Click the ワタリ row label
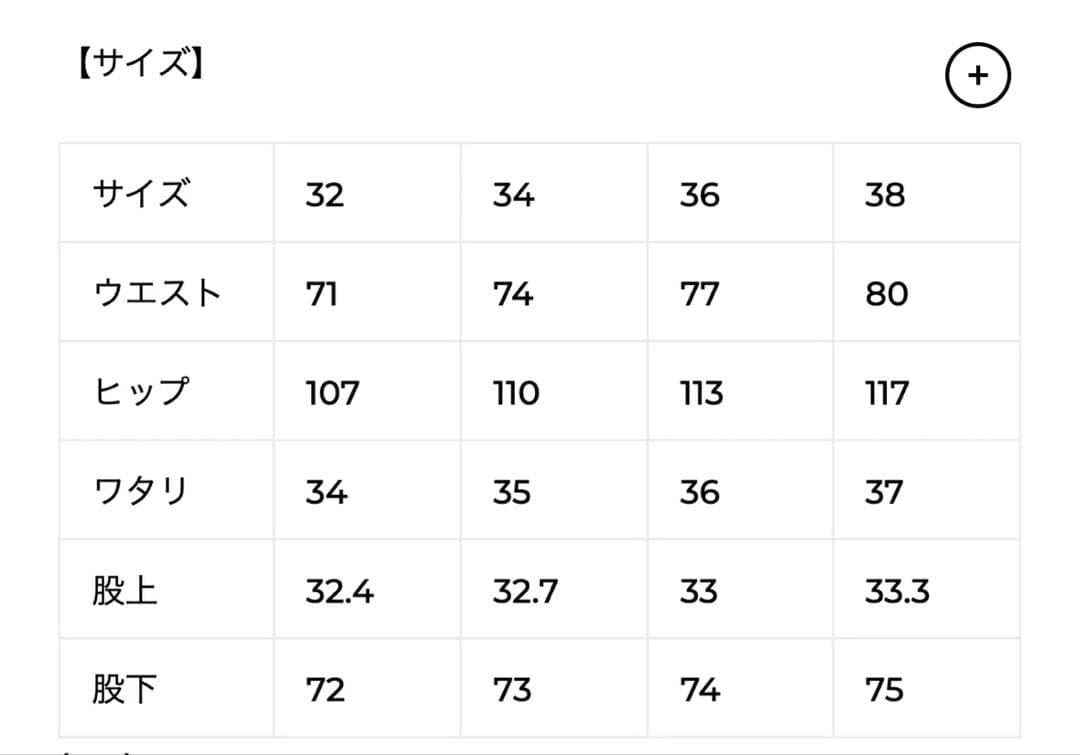This screenshot has height=755, width=1080. click(x=141, y=491)
